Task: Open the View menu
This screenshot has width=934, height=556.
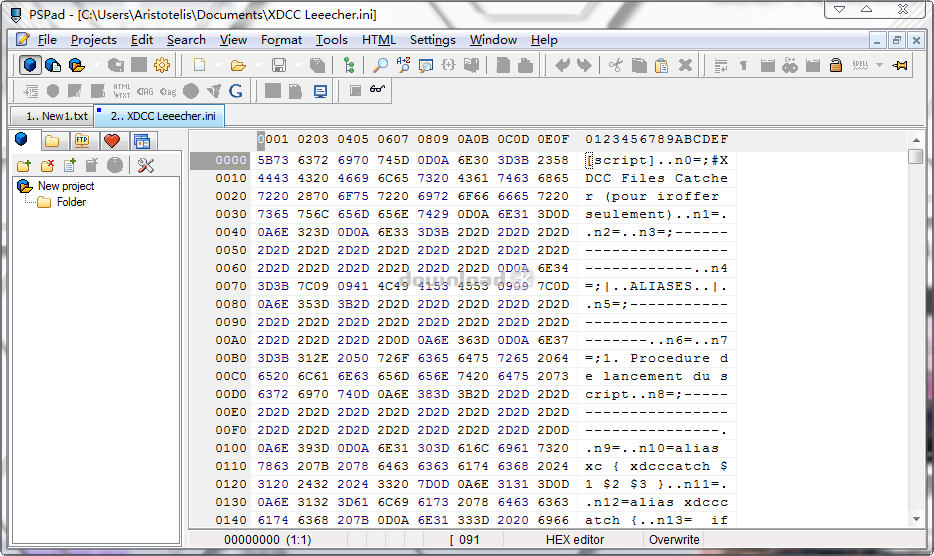Action: (x=233, y=40)
